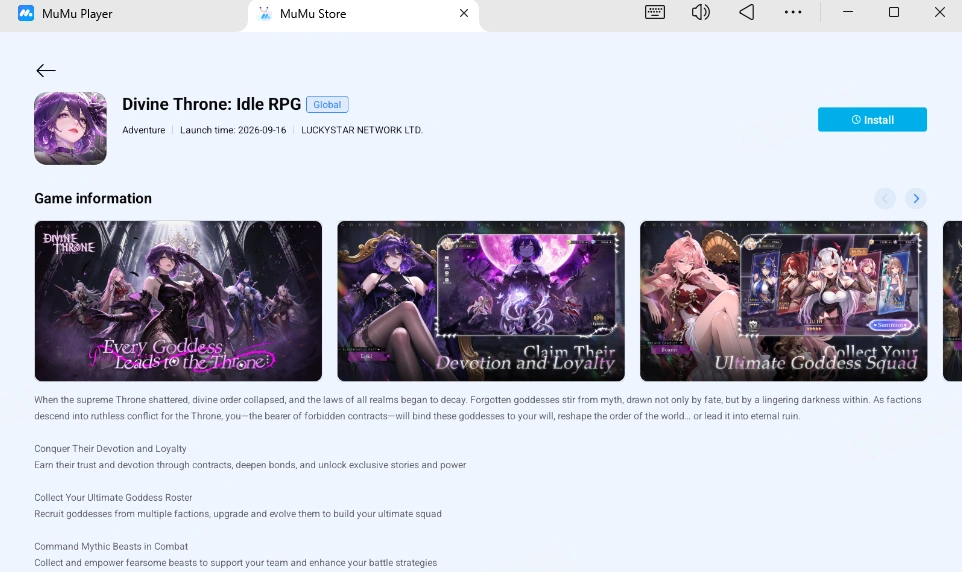Viewport: 962px width, 572px height.
Task: Click the Launch time 2026-09-16 text
Action: coord(233,130)
